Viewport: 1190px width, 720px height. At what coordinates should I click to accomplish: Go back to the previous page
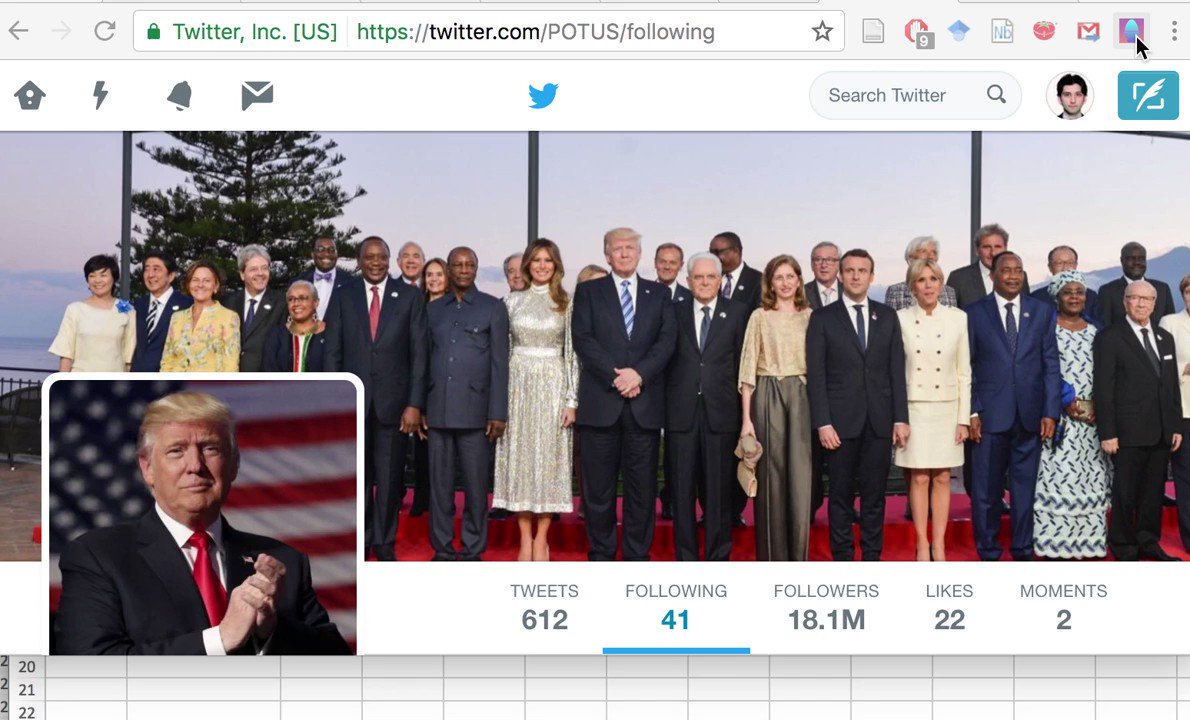(19, 31)
